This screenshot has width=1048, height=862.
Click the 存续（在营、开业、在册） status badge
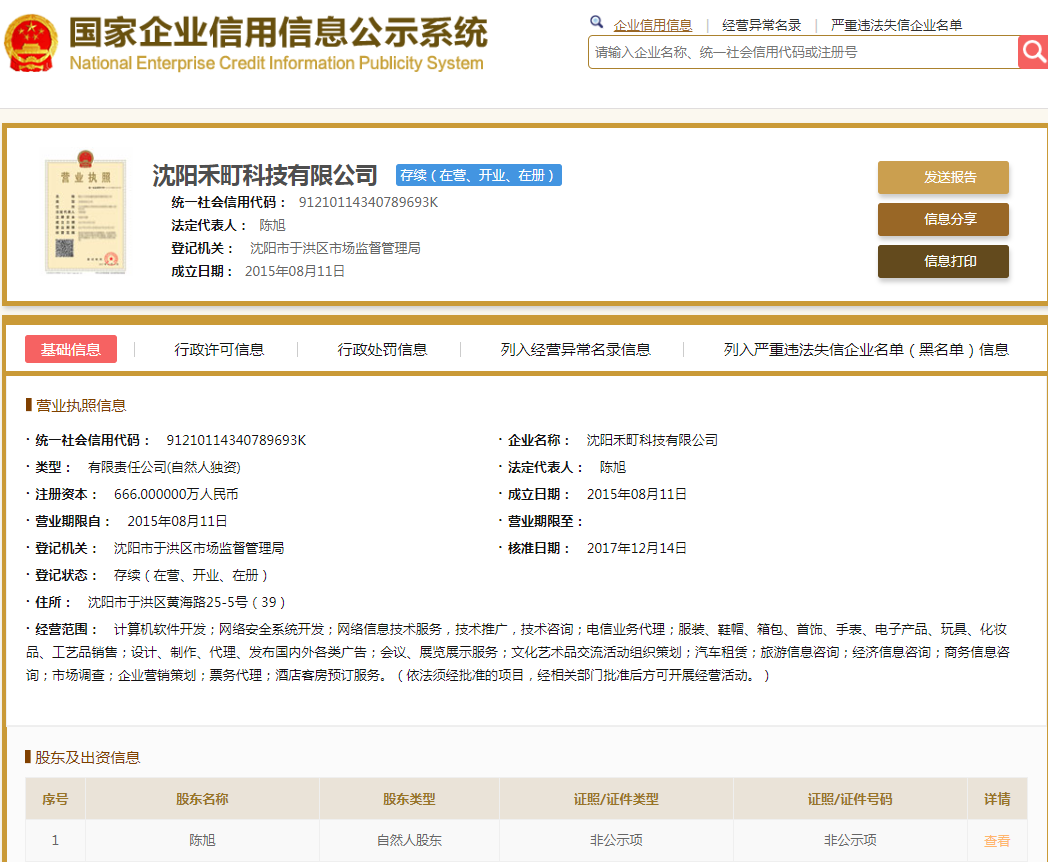479,175
